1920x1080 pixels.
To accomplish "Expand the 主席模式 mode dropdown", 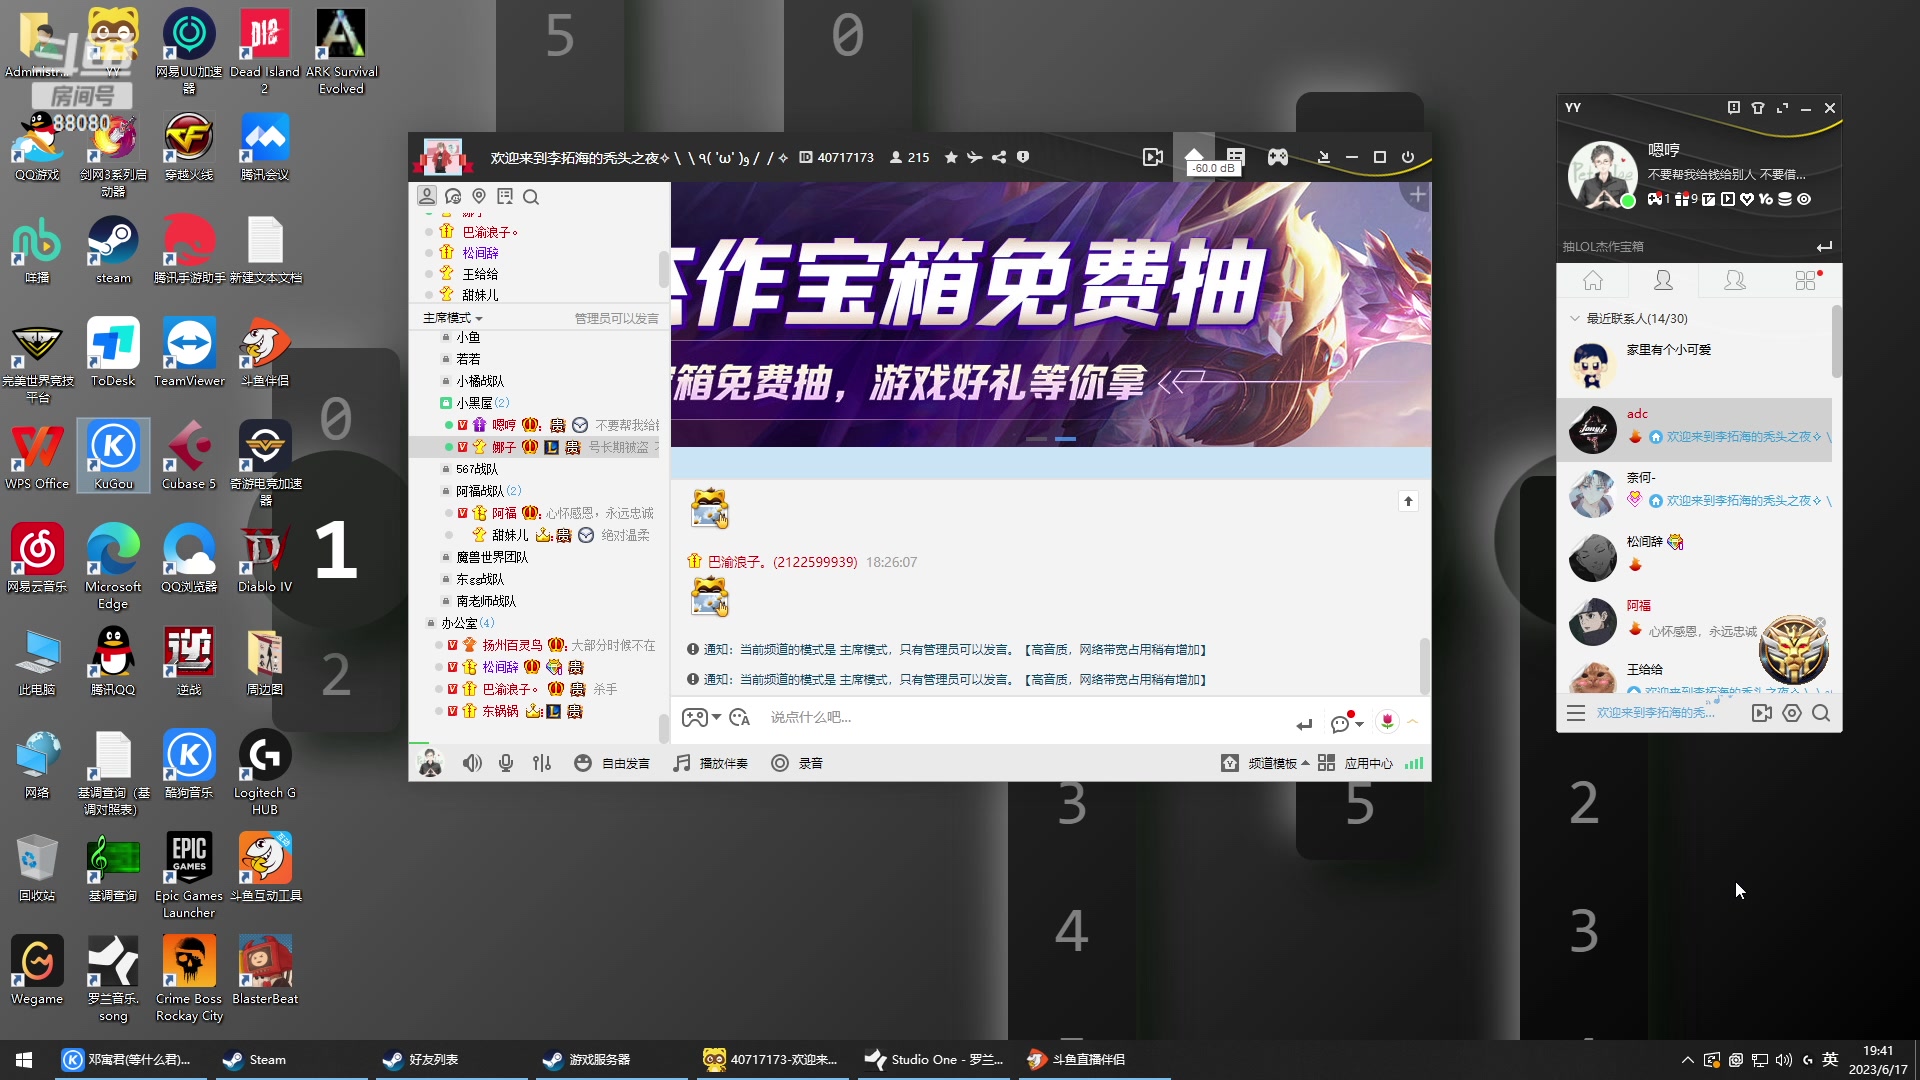I will (x=455, y=317).
